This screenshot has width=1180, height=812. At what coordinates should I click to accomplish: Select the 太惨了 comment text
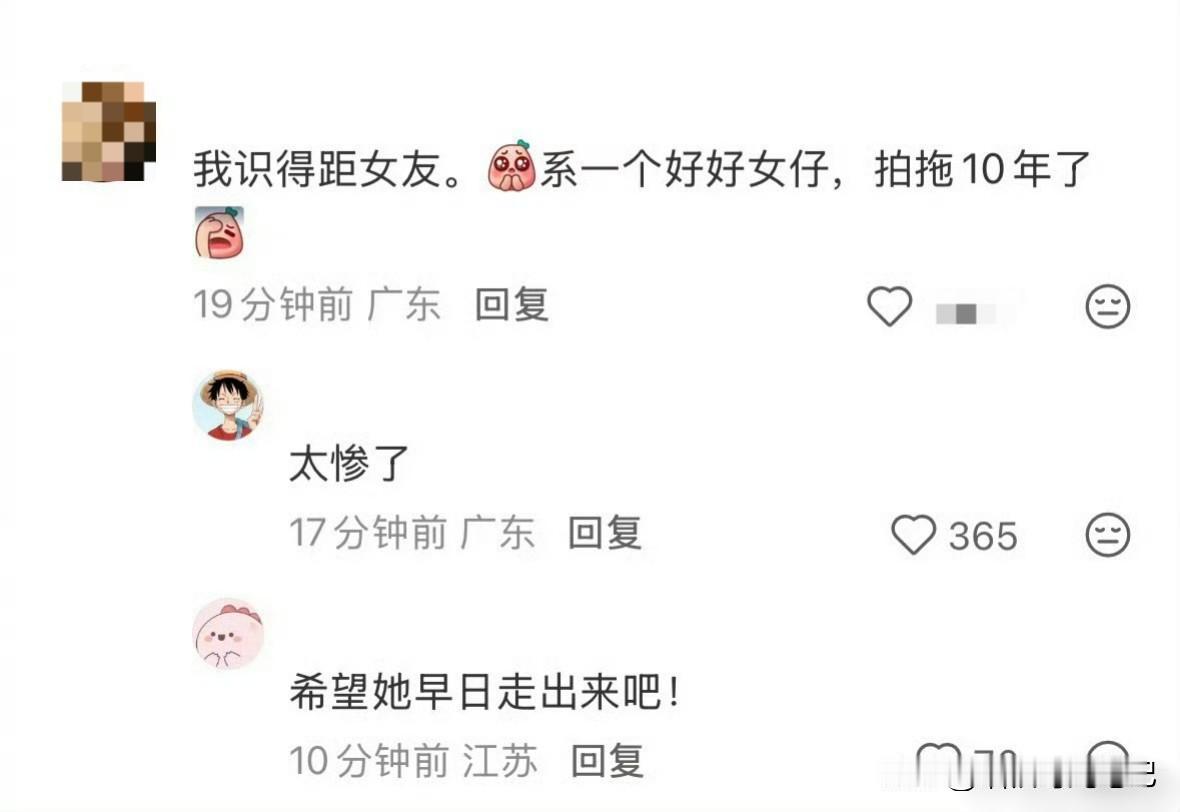(x=349, y=463)
